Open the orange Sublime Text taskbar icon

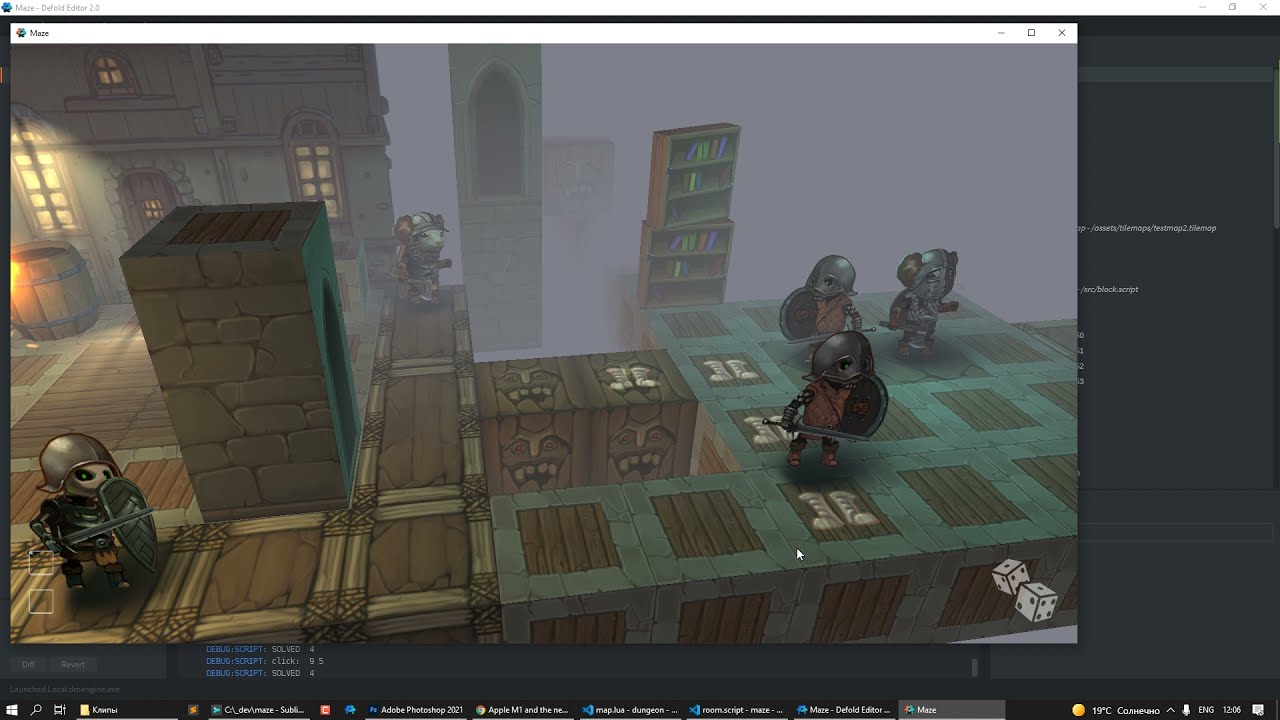pyautogui.click(x=193, y=710)
